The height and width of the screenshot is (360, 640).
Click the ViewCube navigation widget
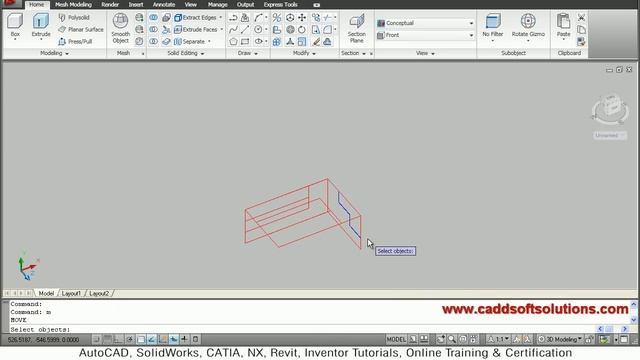pyautogui.click(x=610, y=109)
